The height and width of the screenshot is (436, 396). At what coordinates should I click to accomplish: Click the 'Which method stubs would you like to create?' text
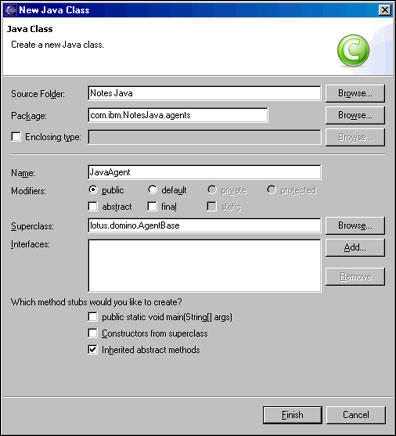[96, 302]
